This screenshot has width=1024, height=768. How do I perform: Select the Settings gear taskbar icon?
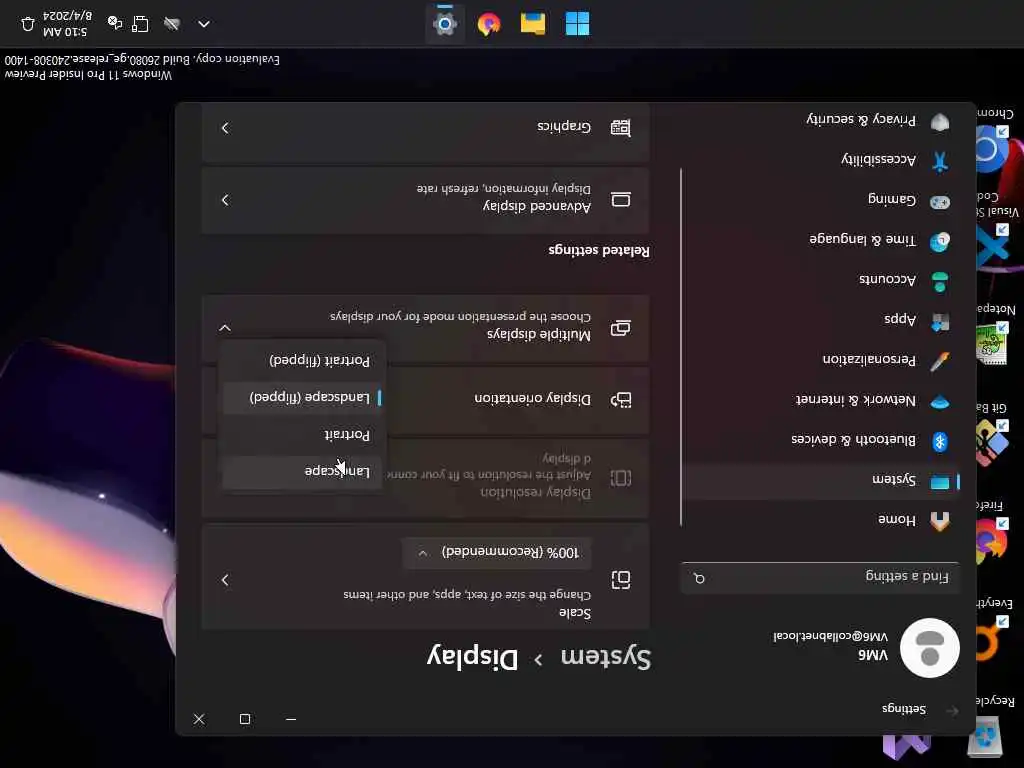click(445, 24)
